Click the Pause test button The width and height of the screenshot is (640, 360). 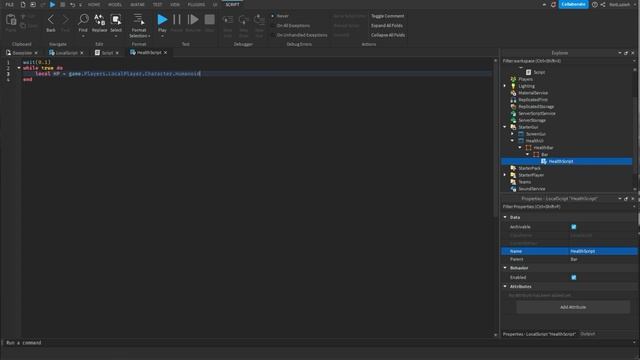point(177,19)
